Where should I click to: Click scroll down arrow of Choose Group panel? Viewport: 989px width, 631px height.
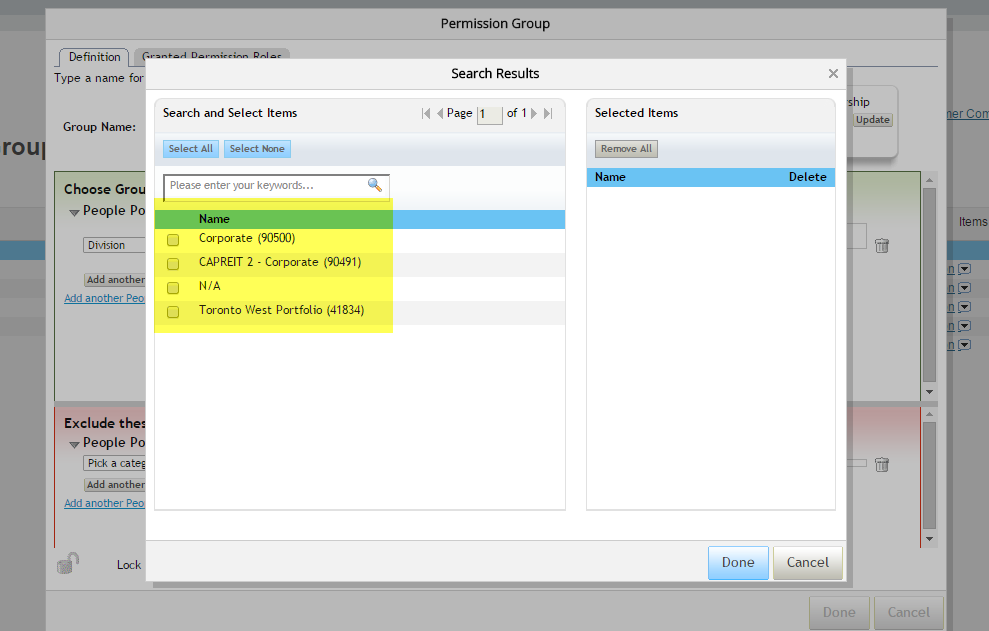point(929,392)
